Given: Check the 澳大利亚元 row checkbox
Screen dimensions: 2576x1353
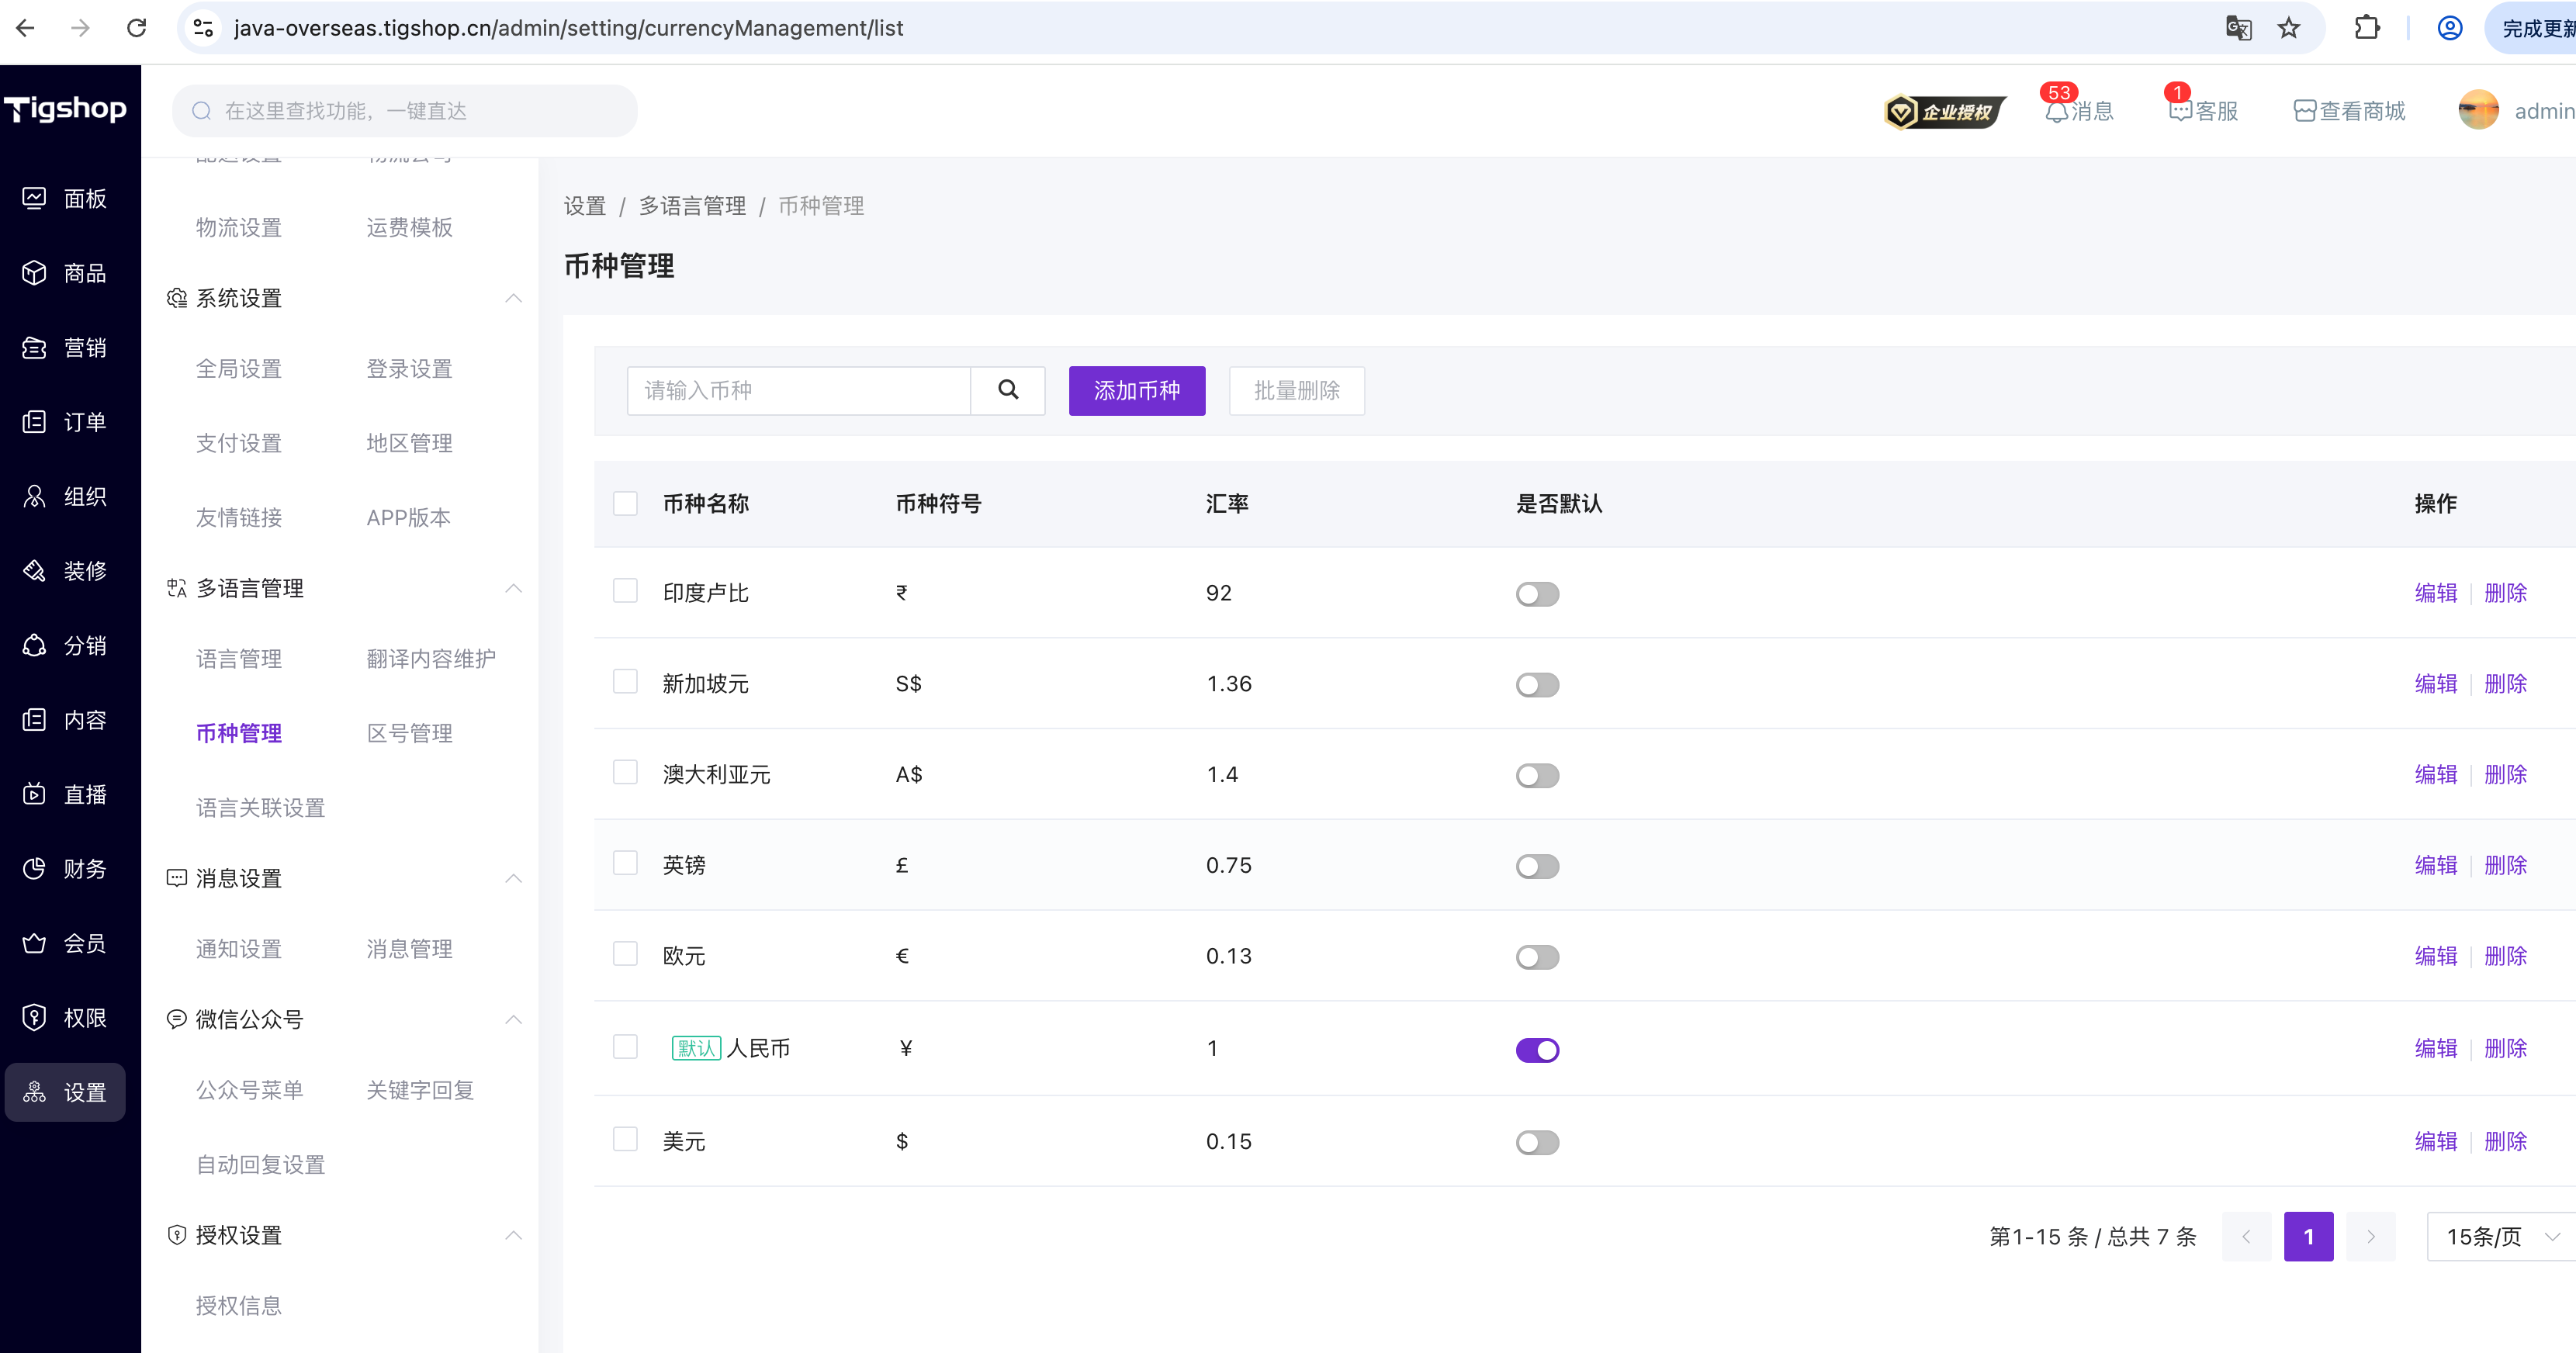Looking at the screenshot, I should 625,773.
